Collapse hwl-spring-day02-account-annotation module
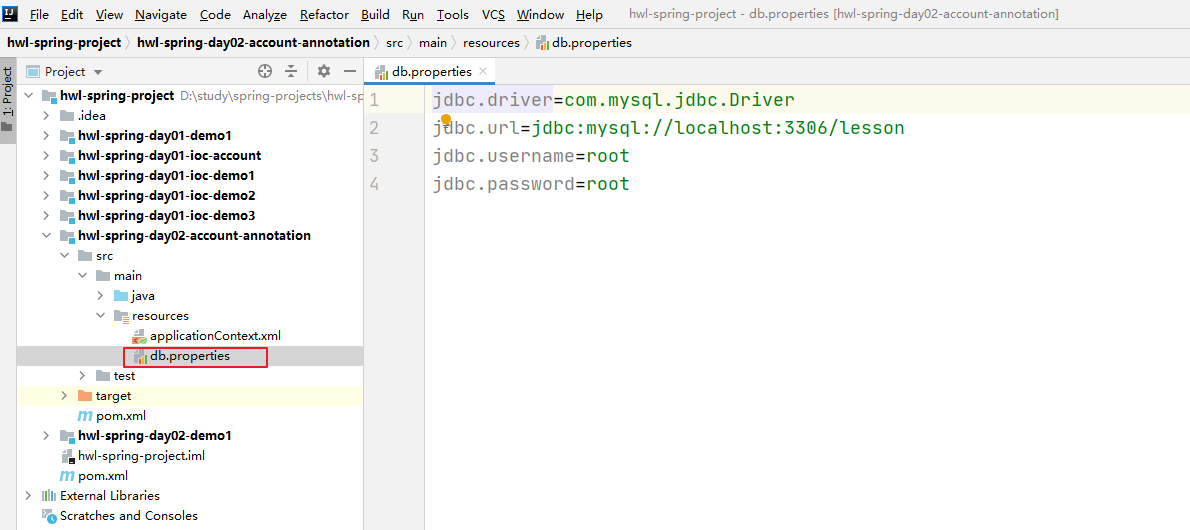Viewport: 1190px width, 530px height. [46, 235]
